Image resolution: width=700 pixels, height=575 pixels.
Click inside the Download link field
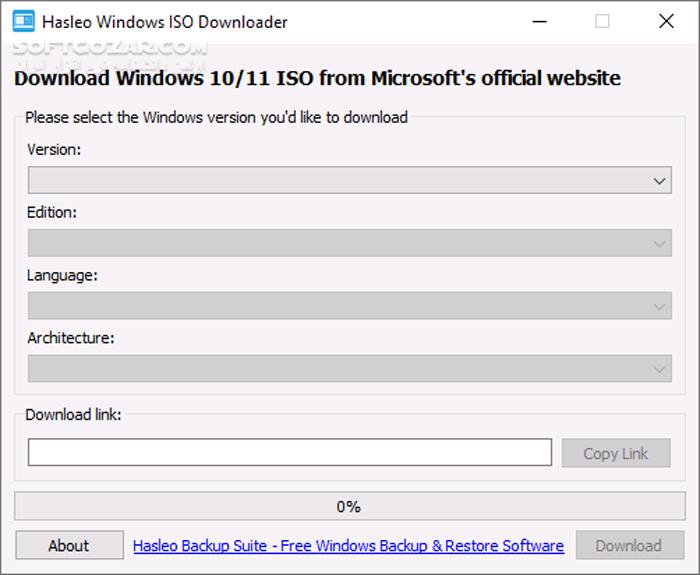tap(290, 452)
